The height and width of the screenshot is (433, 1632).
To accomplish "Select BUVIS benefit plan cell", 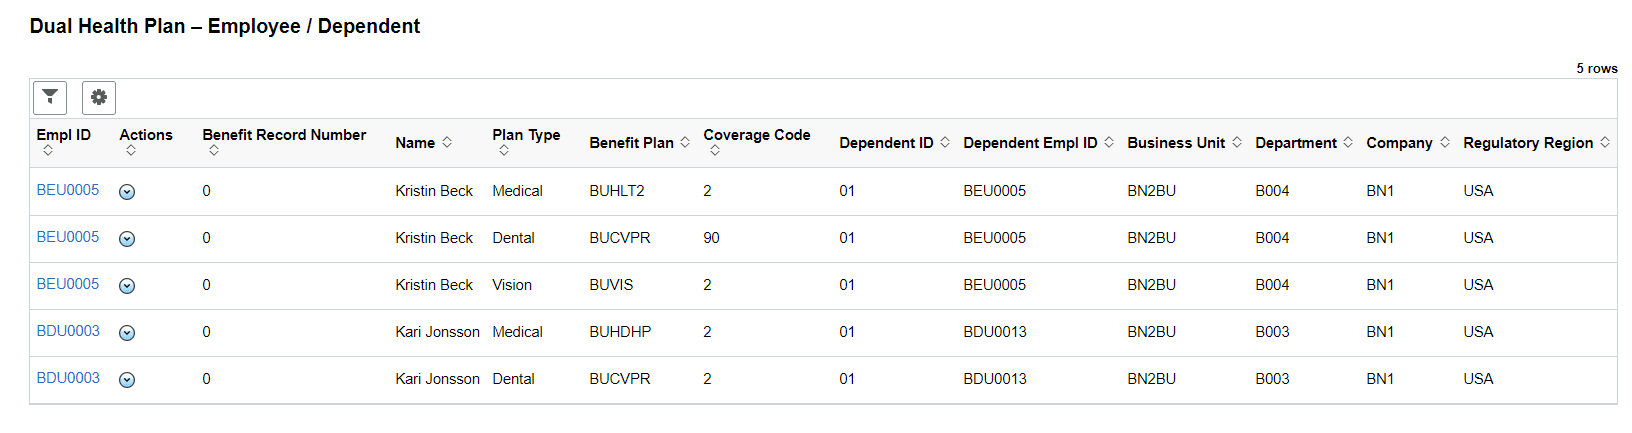I will (611, 285).
